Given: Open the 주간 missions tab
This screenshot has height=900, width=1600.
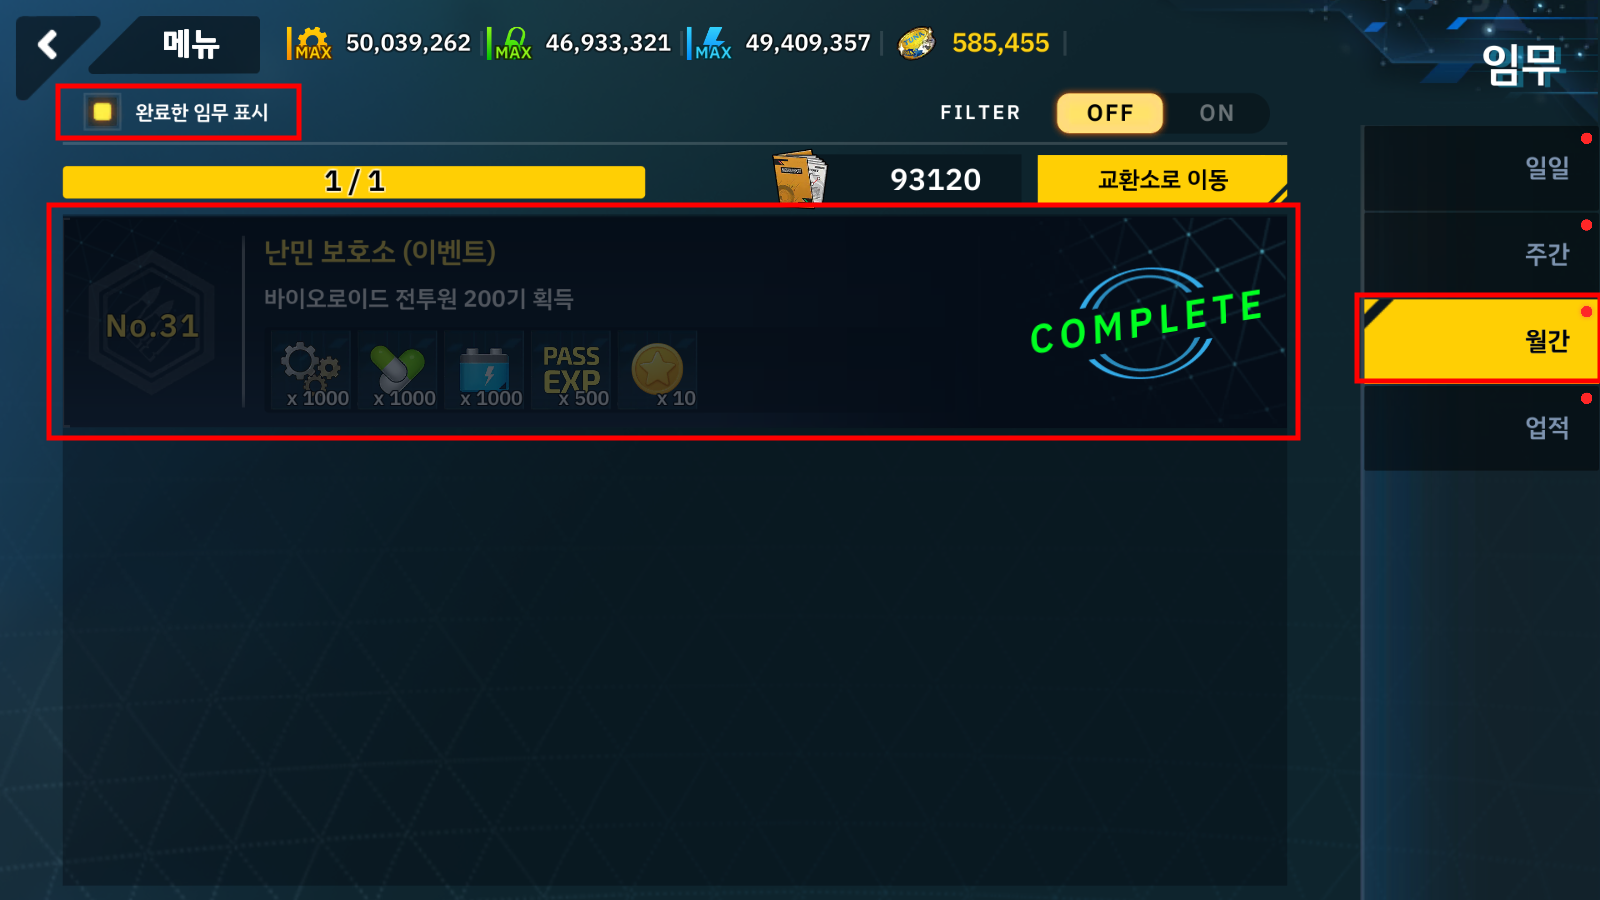Looking at the screenshot, I should pyautogui.click(x=1481, y=254).
